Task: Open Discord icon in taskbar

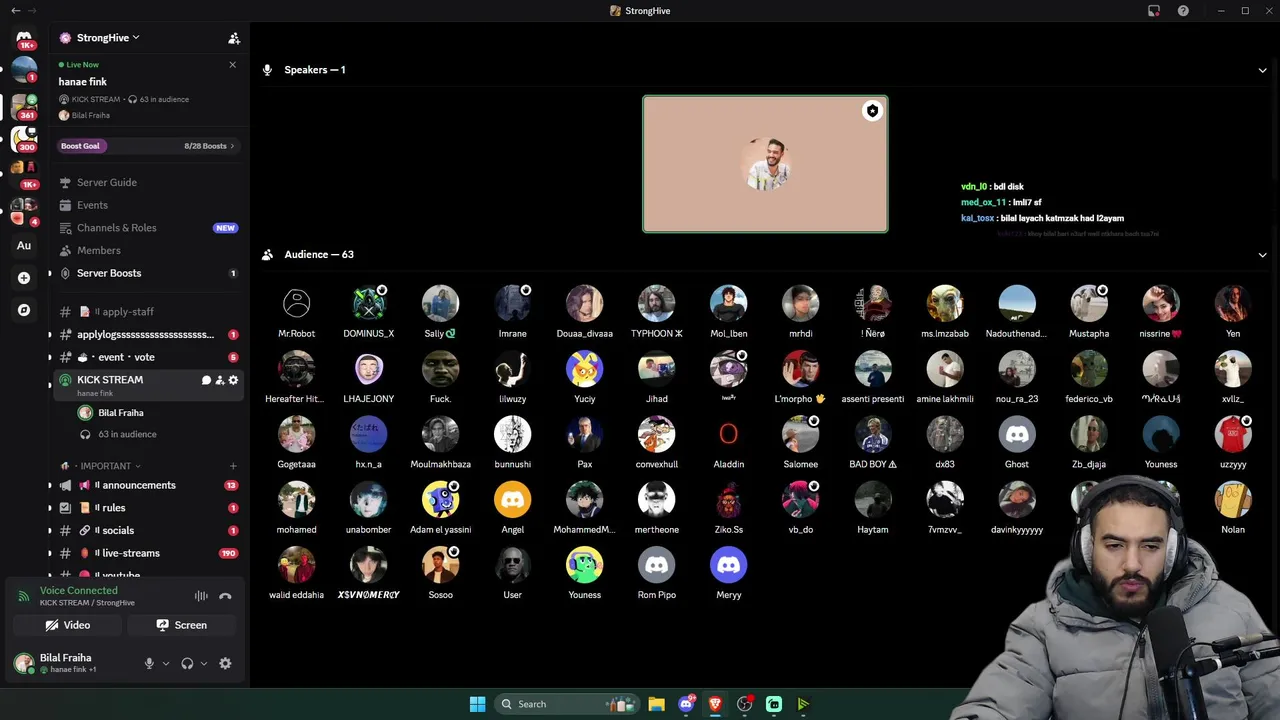Action: (686, 704)
